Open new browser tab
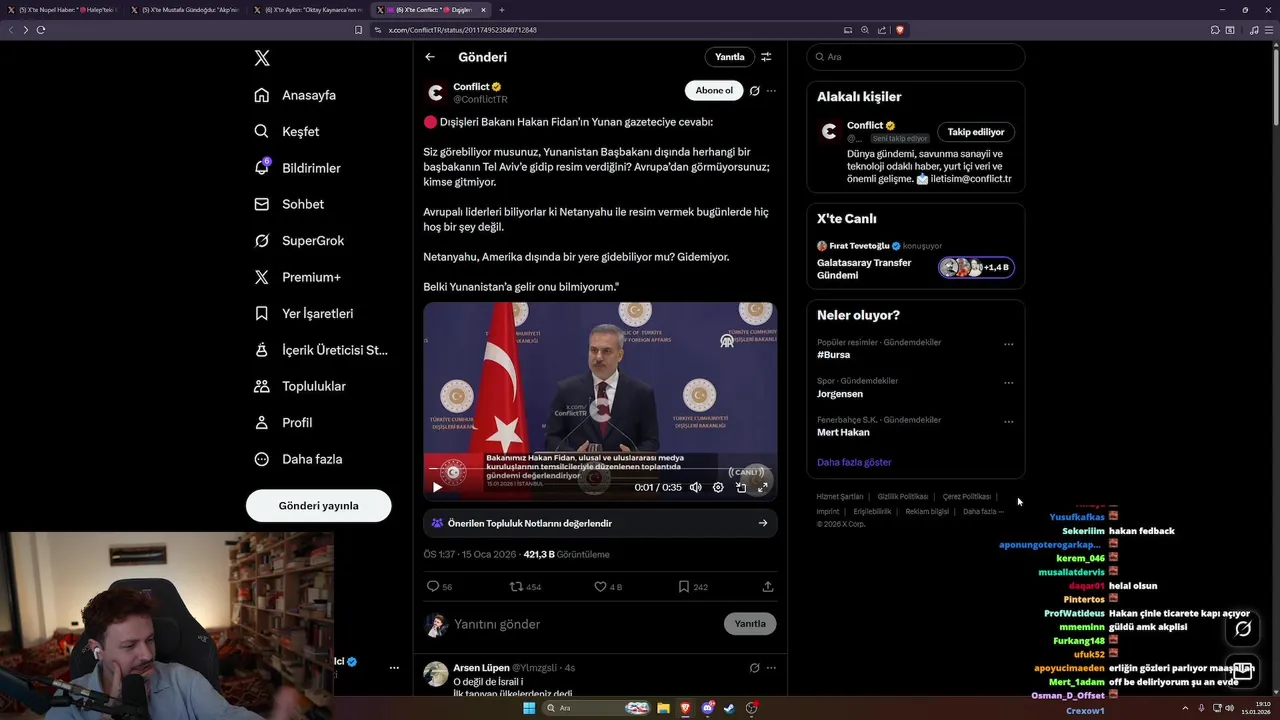This screenshot has width=1280, height=720. pos(504,9)
